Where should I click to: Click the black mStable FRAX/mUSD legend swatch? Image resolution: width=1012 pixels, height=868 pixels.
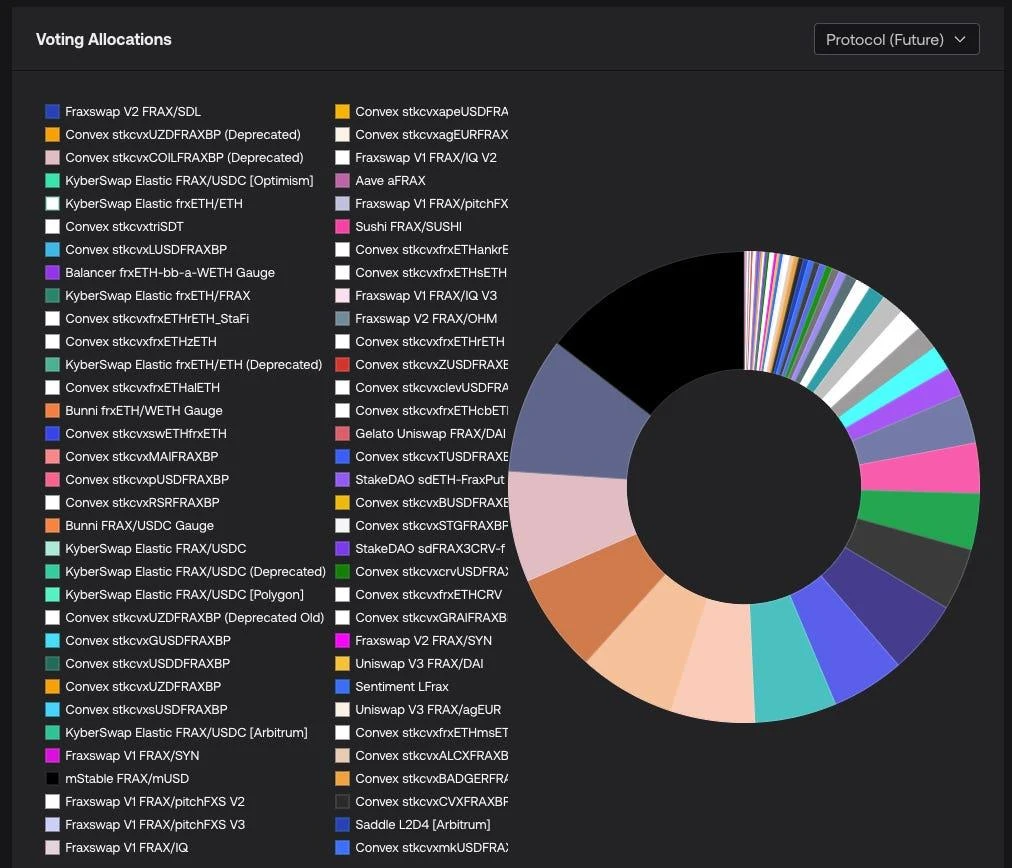pyautogui.click(x=53, y=779)
